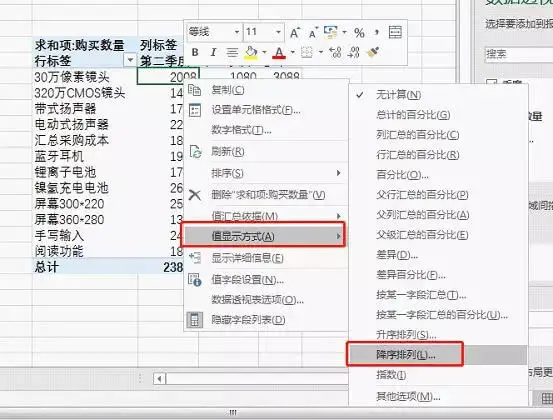Select 其他选项(M)...
This screenshot has width=553, height=420.
pyautogui.click(x=438, y=397)
